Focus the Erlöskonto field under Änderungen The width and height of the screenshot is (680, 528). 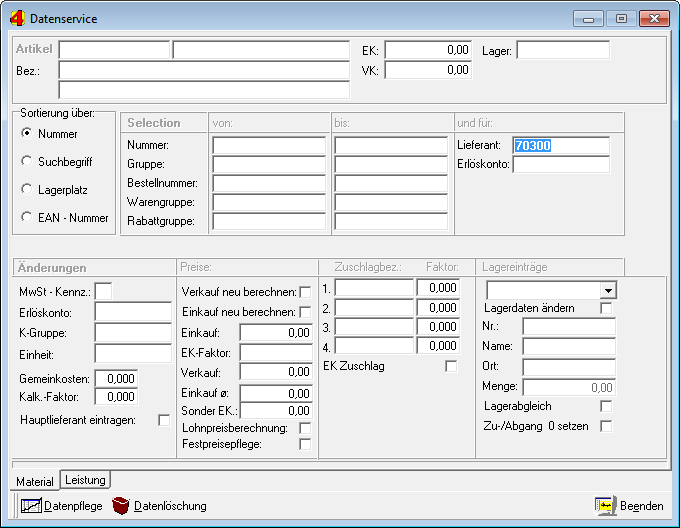tap(133, 311)
